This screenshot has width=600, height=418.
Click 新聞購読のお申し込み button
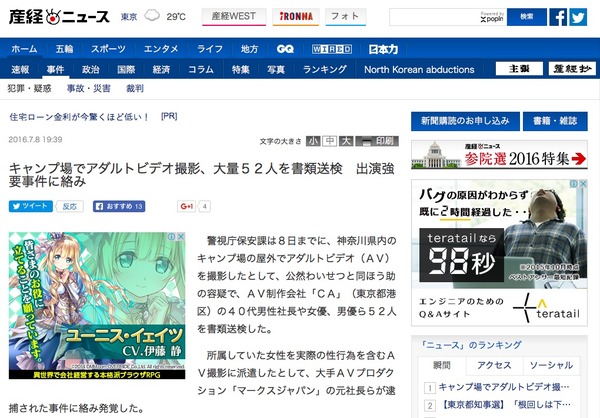tap(465, 121)
